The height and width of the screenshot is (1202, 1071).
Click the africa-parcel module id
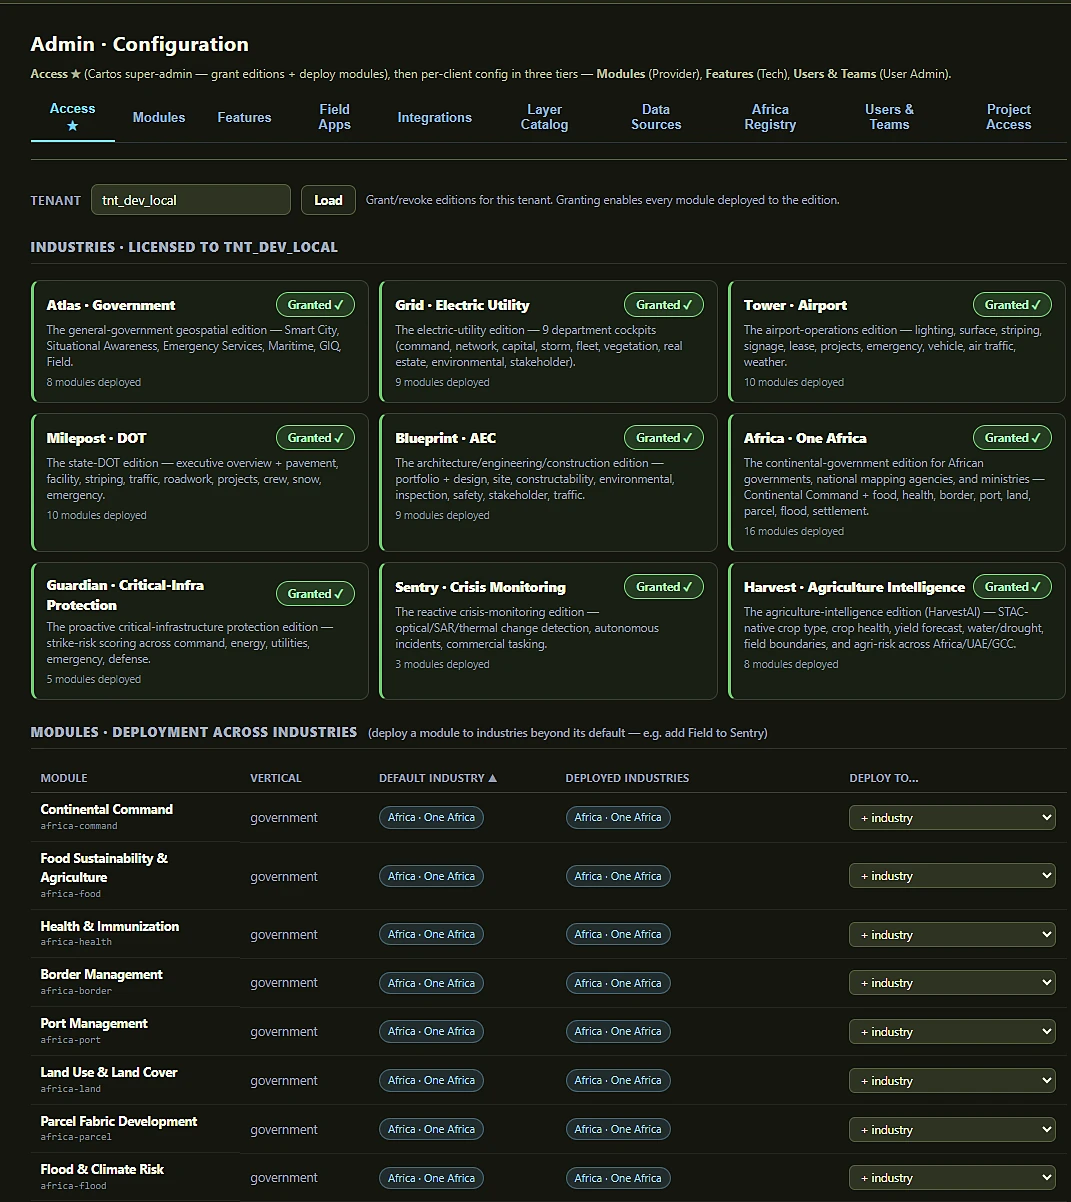pos(76,1137)
